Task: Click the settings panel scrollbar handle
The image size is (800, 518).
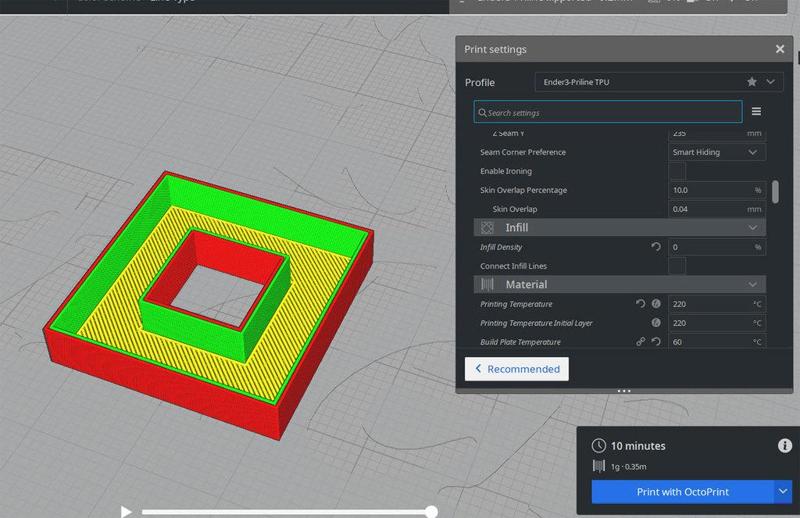Action: [776, 191]
